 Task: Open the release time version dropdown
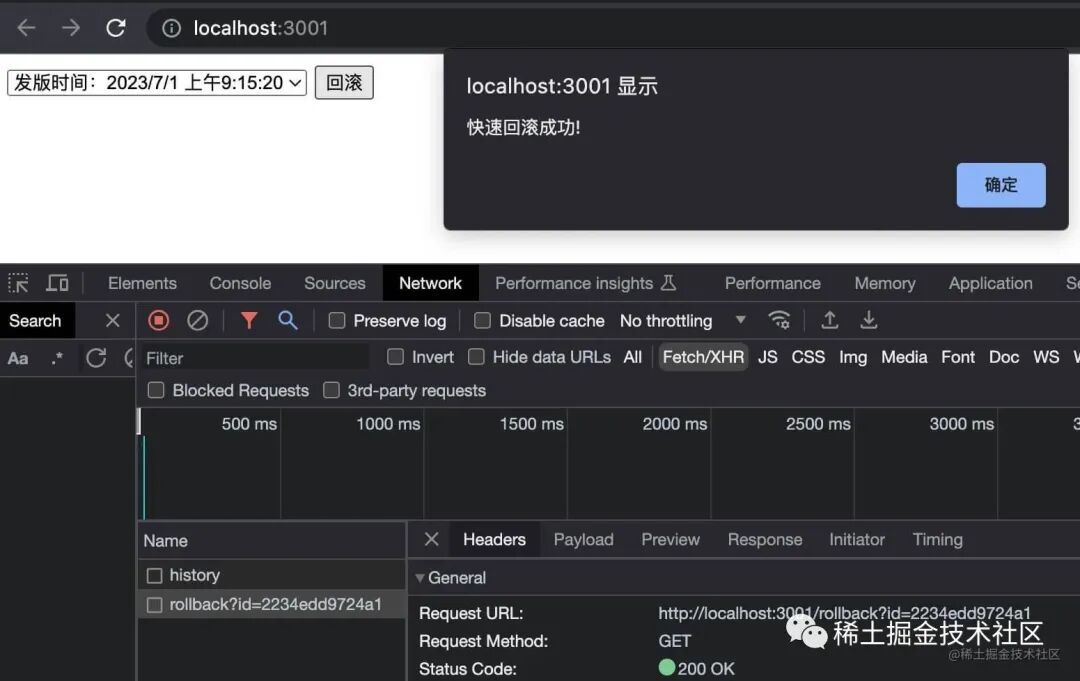click(157, 83)
